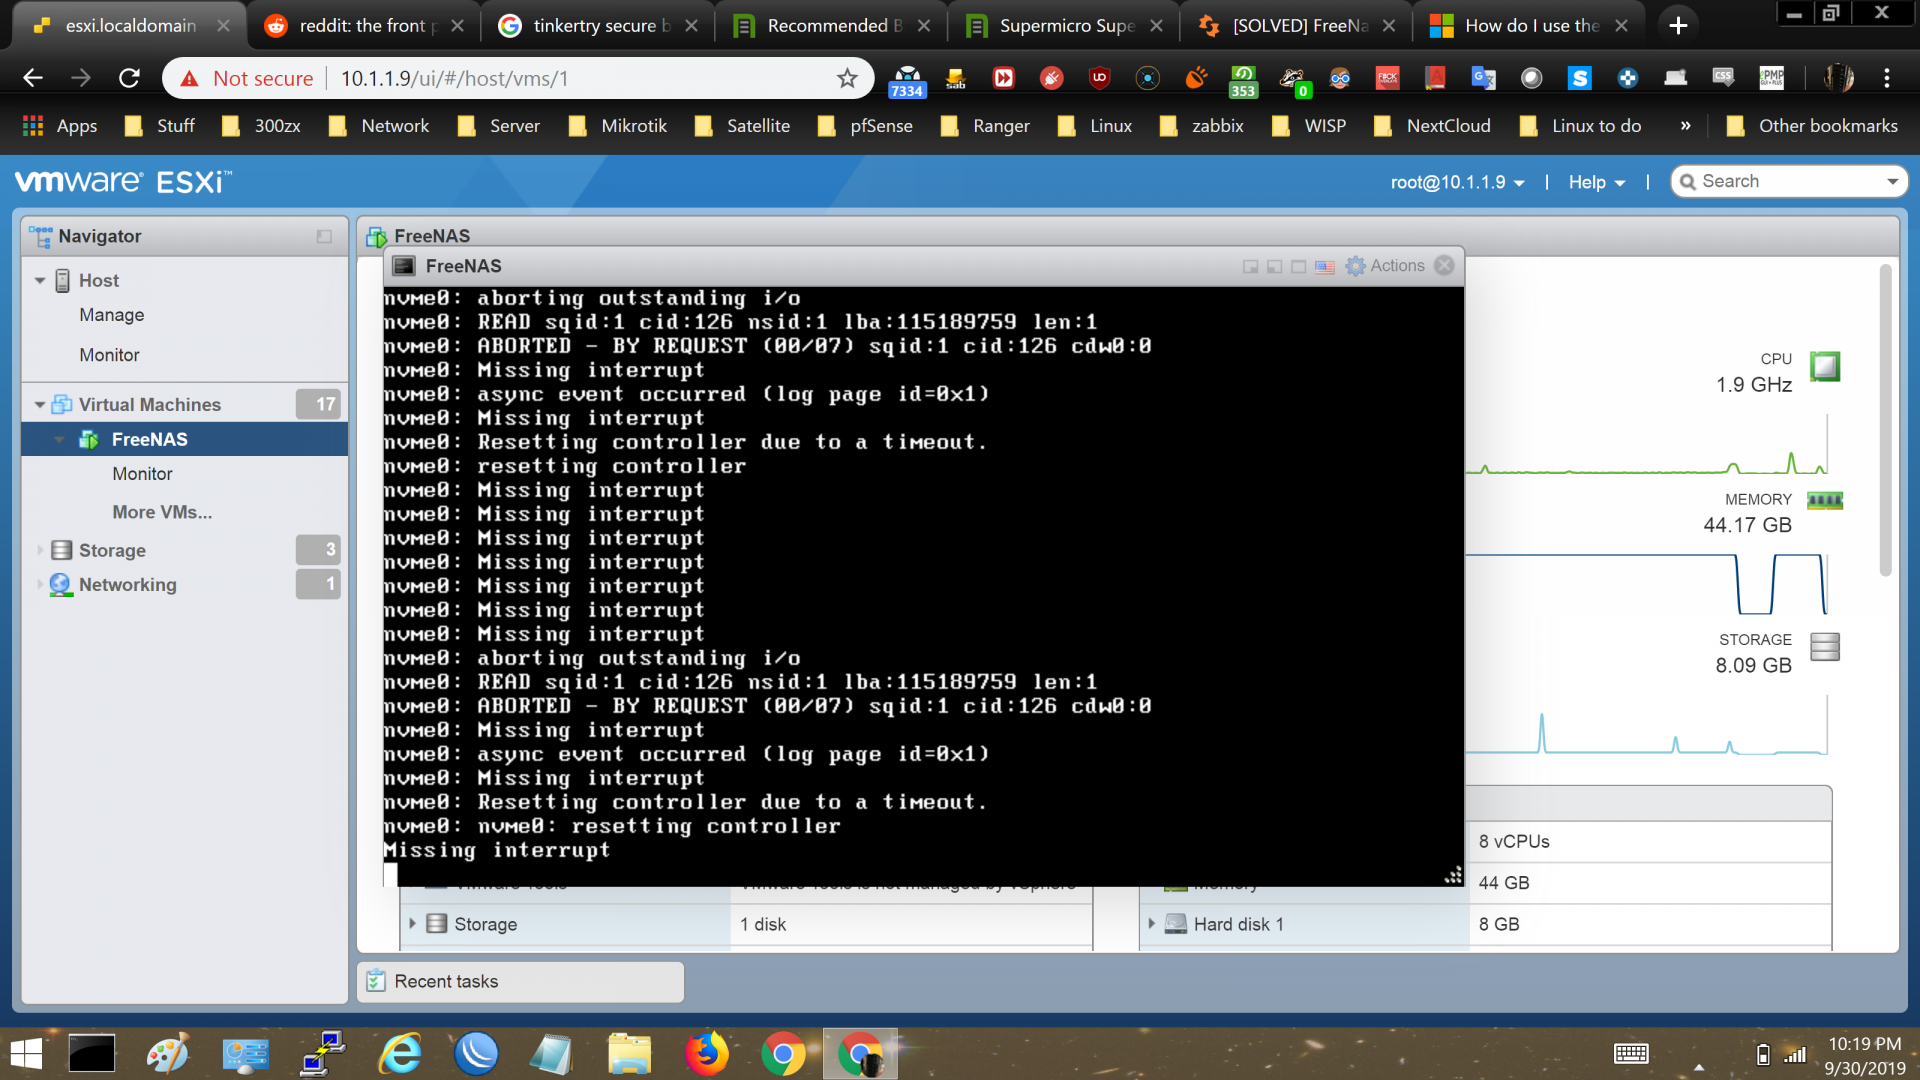This screenshot has width=1920, height=1080.
Task: Click the uBlock Origin extension icon
Action: click(1100, 78)
